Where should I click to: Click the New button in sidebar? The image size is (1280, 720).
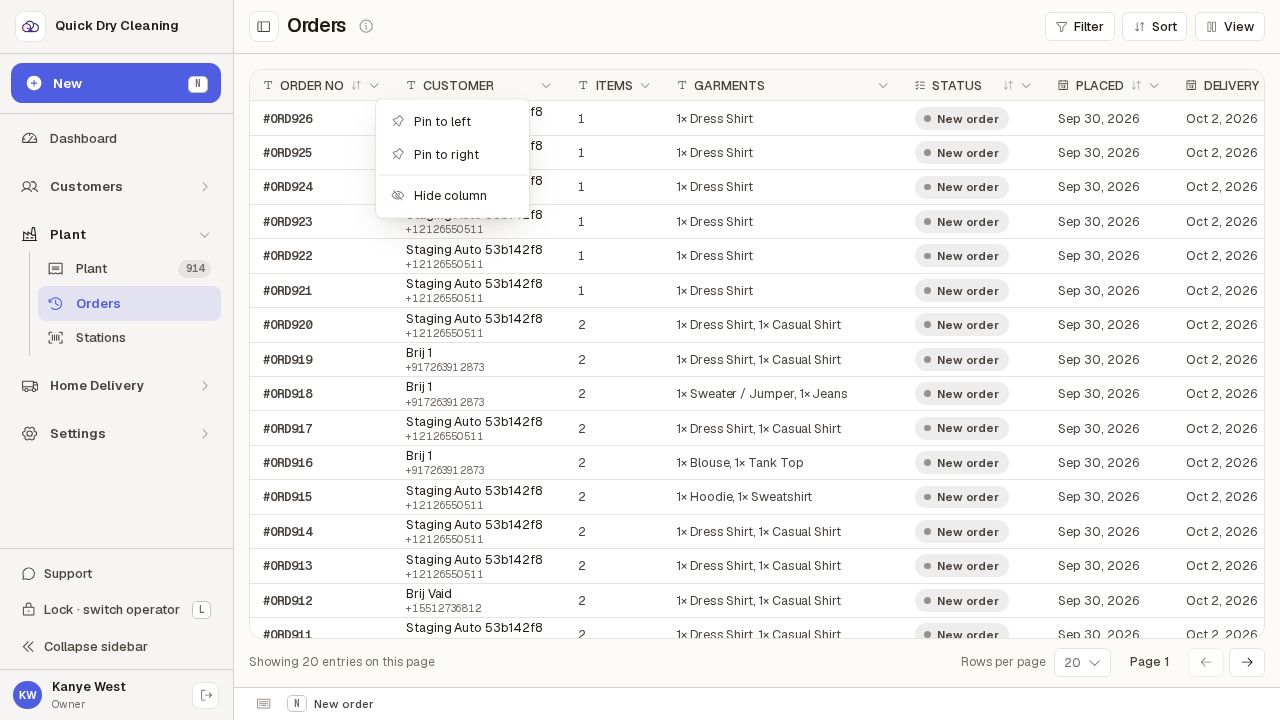[x=116, y=83]
